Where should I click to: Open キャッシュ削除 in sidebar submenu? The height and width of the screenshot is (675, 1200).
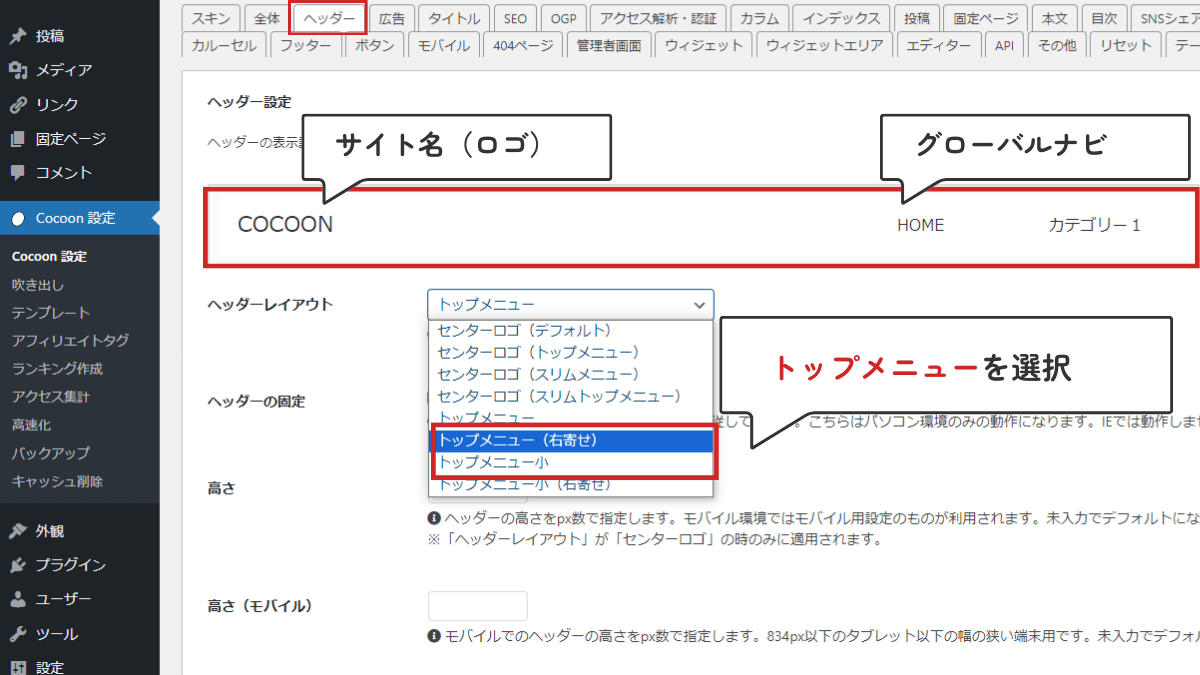point(57,481)
